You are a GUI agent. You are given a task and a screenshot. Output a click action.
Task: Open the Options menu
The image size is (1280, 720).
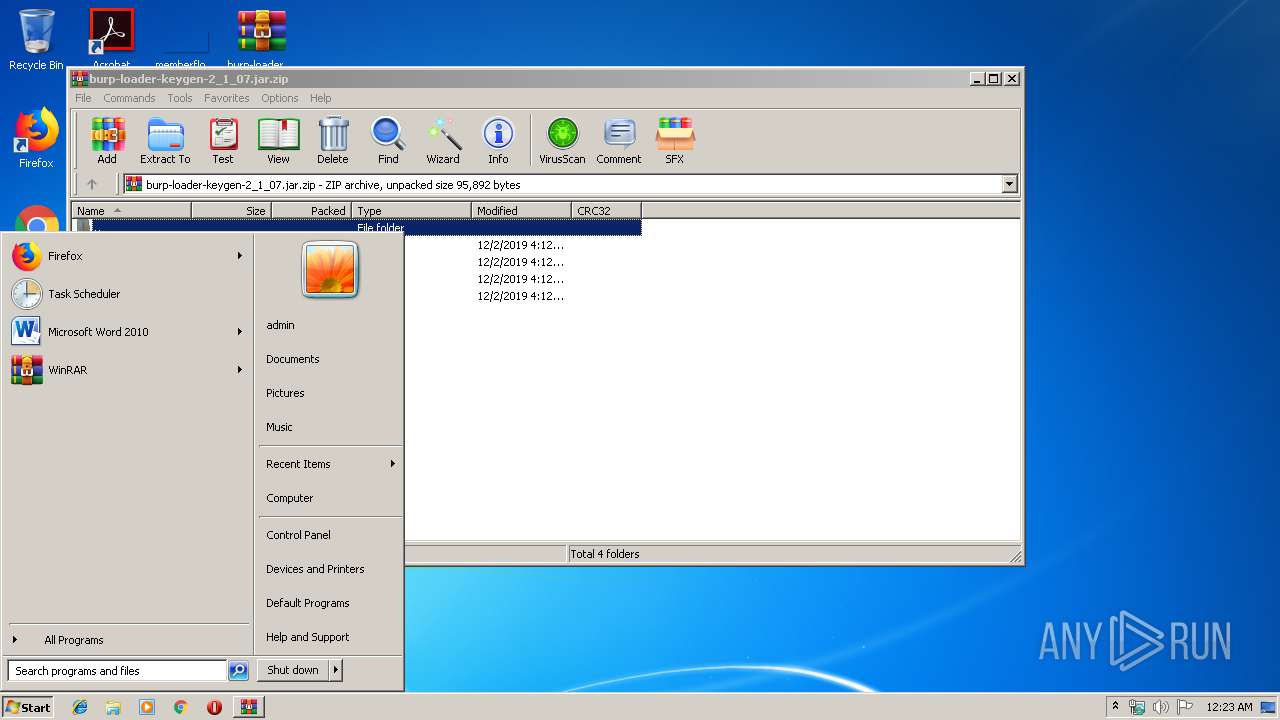click(x=280, y=98)
